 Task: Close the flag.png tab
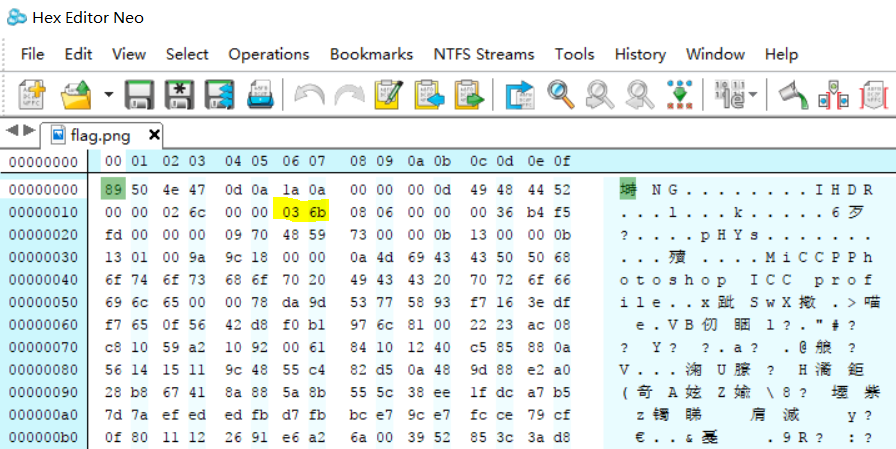click(153, 135)
